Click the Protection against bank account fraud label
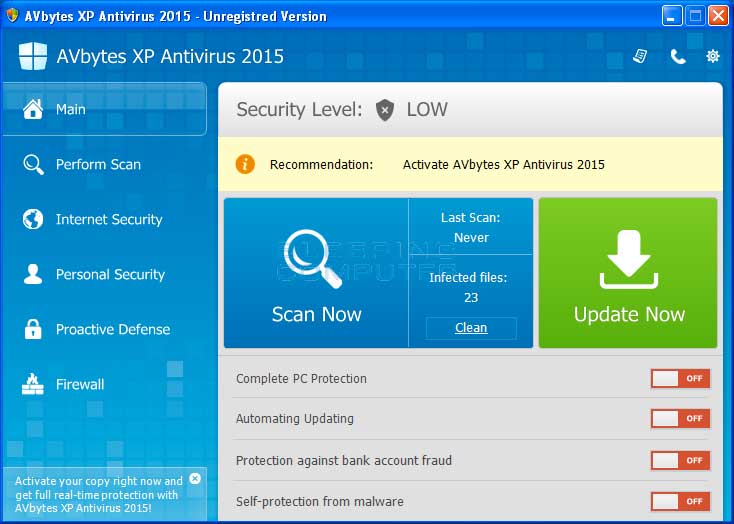The image size is (734, 524). pyautogui.click(x=344, y=460)
